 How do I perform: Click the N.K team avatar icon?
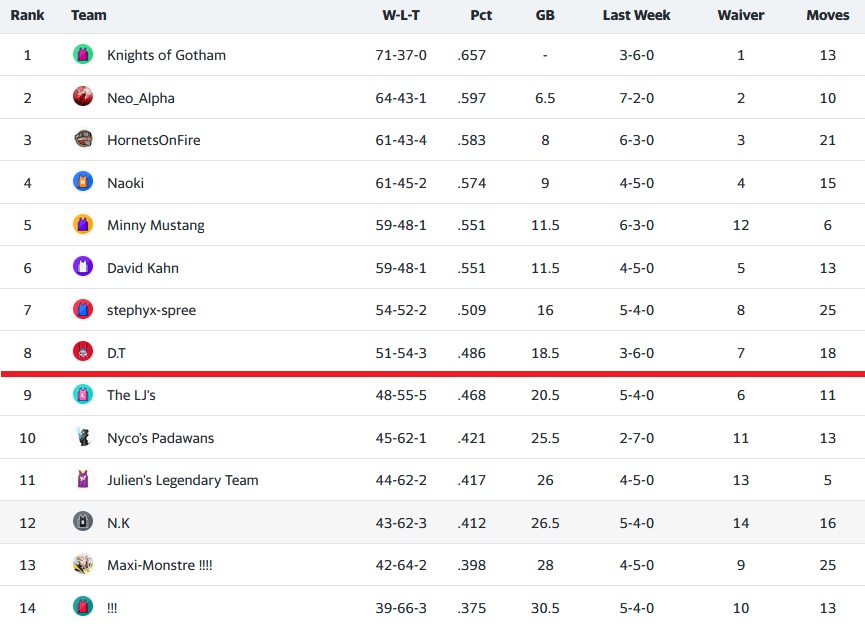coord(83,522)
